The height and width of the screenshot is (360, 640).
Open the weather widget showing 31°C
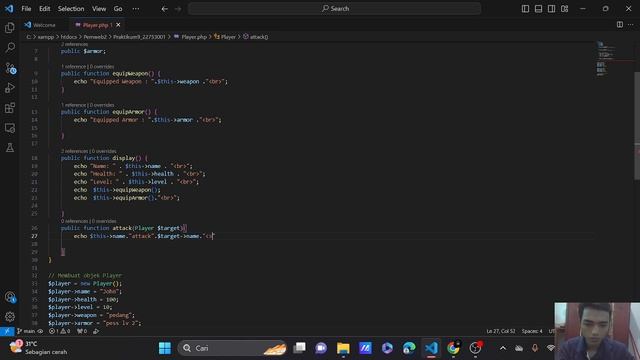[38, 348]
